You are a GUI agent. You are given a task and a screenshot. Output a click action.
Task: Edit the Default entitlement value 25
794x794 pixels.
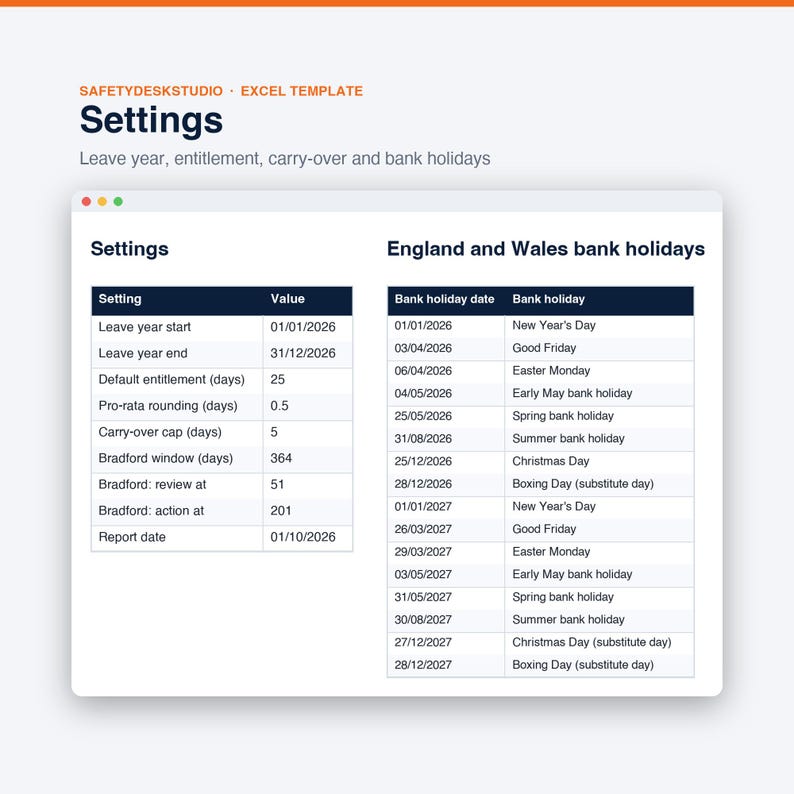pyautogui.click(x=277, y=380)
